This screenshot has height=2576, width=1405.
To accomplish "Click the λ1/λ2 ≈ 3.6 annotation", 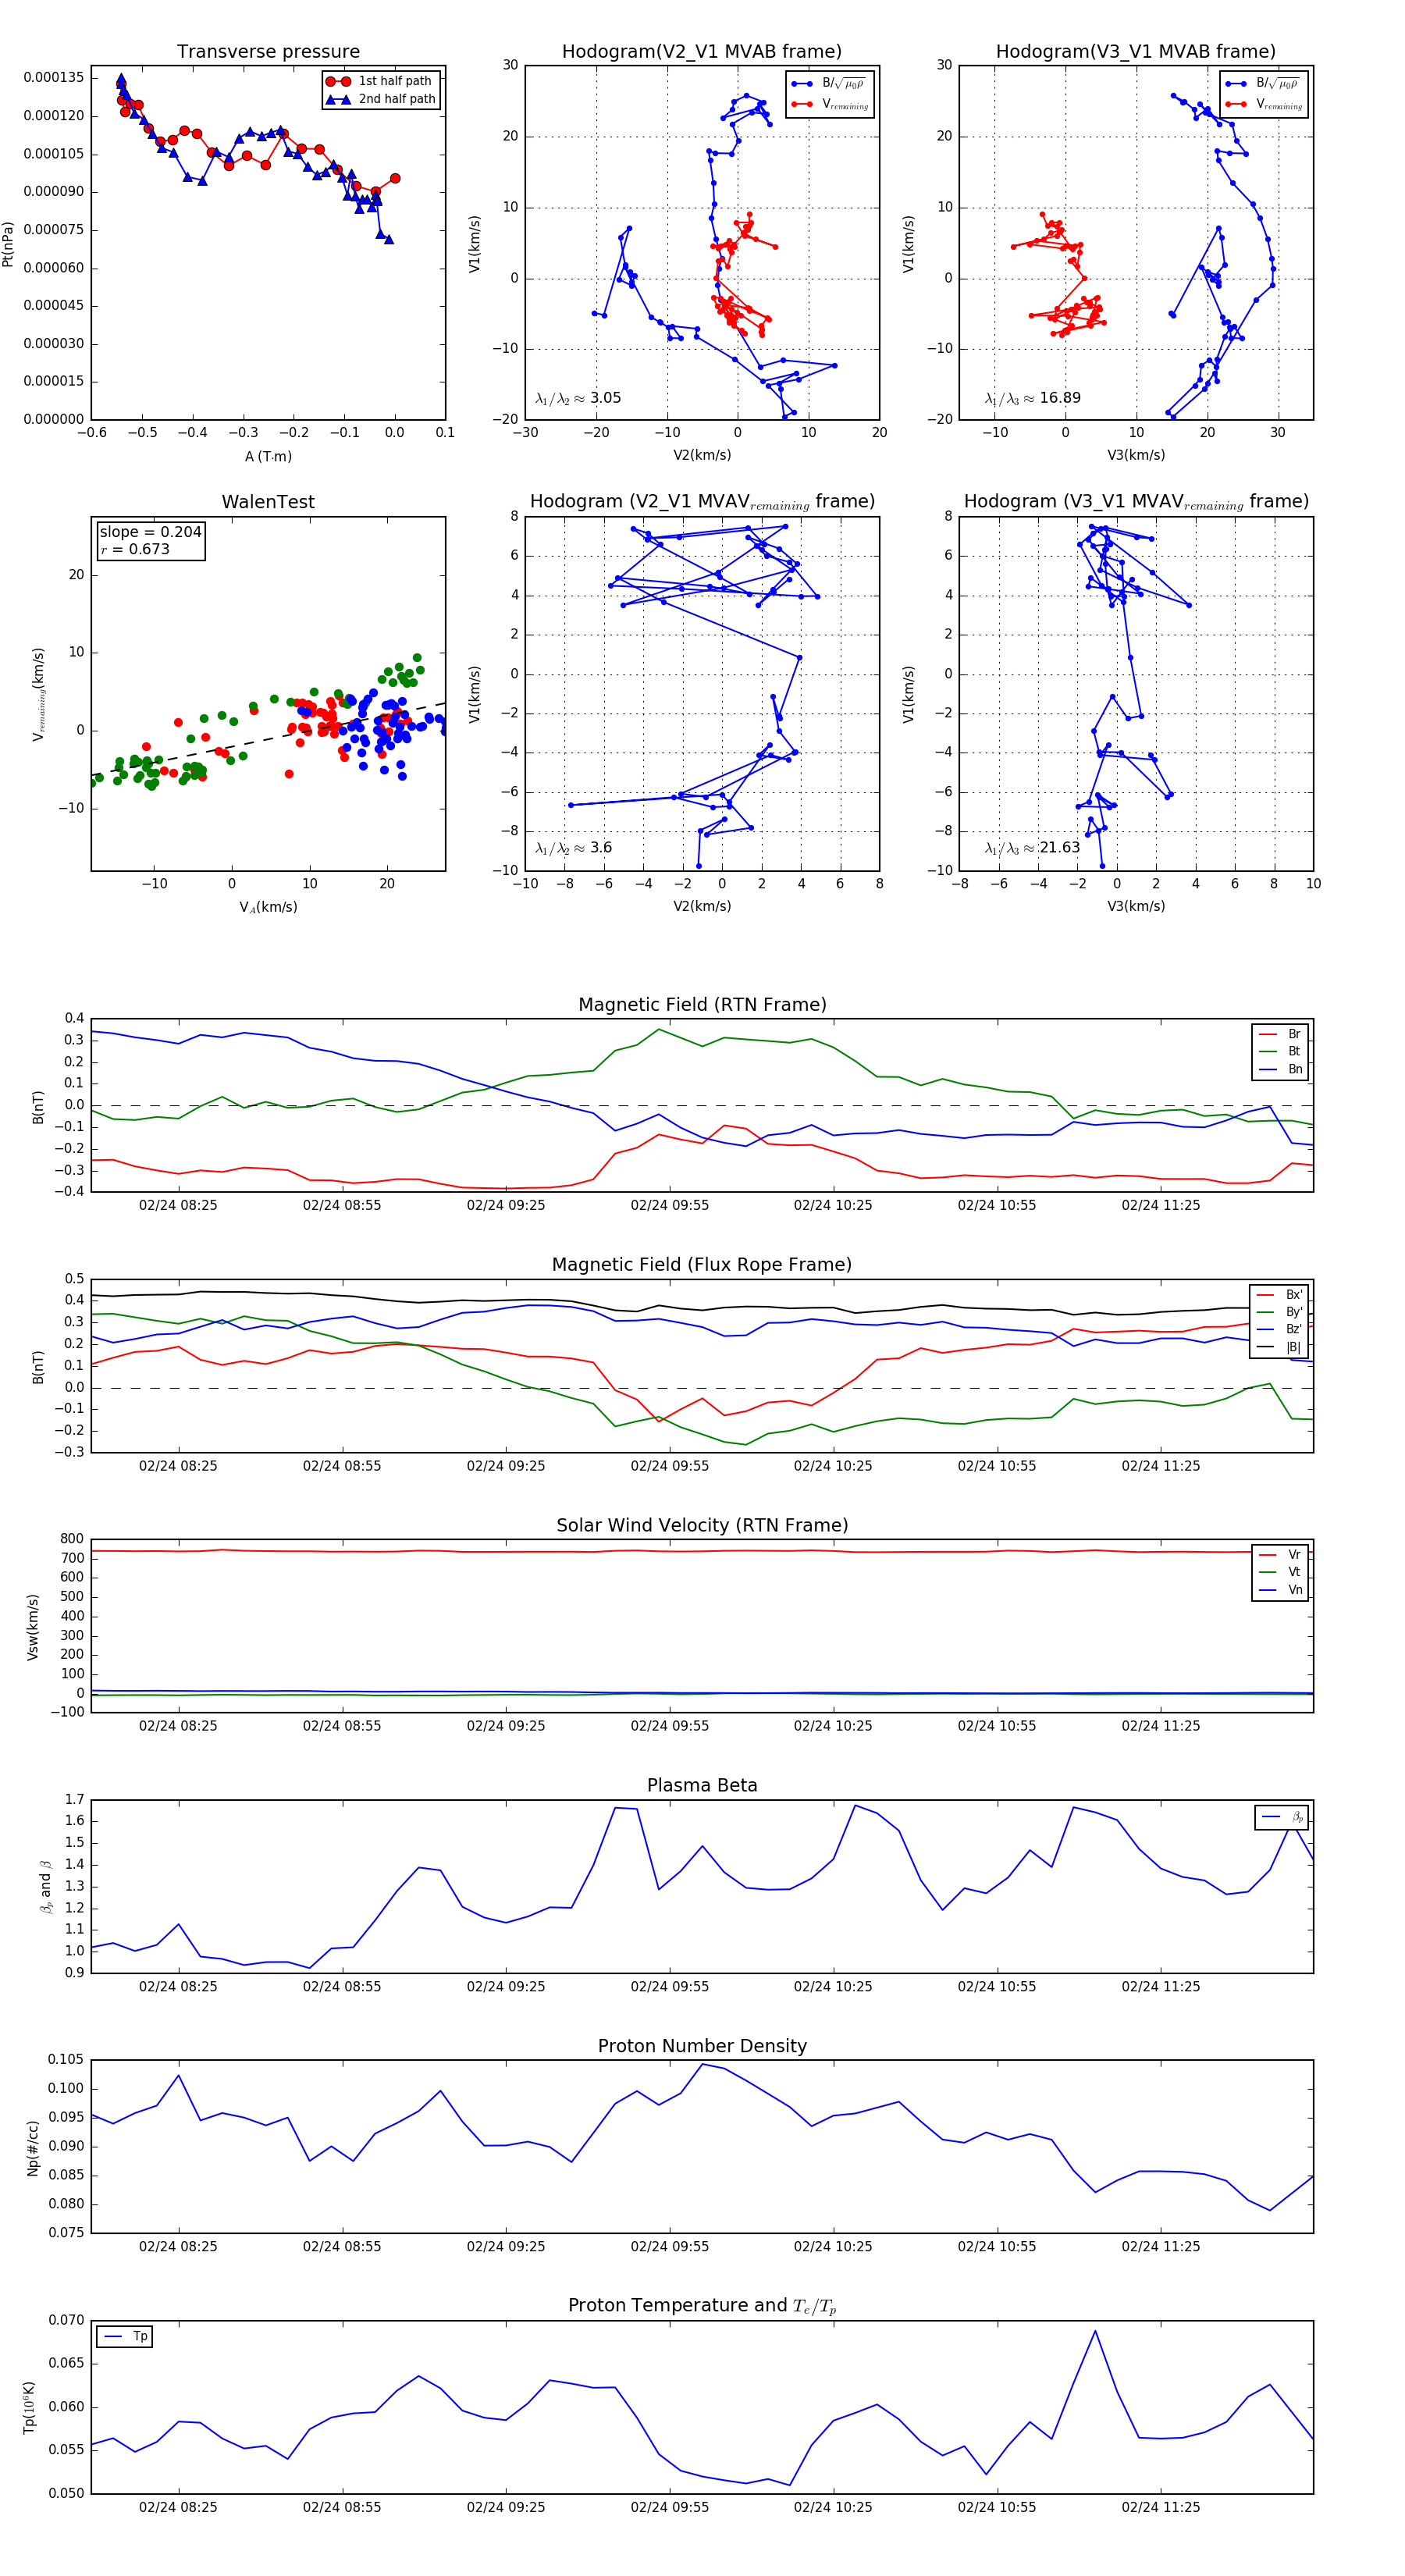I will 573,848.
